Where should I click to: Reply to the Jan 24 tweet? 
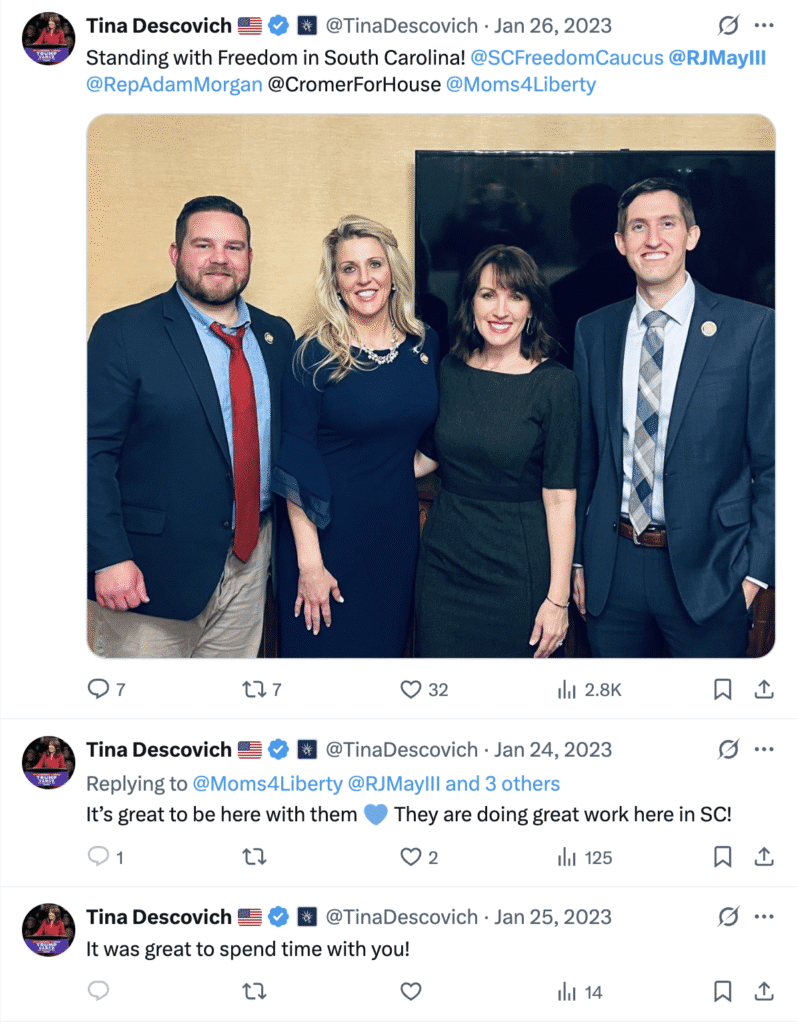[98, 856]
